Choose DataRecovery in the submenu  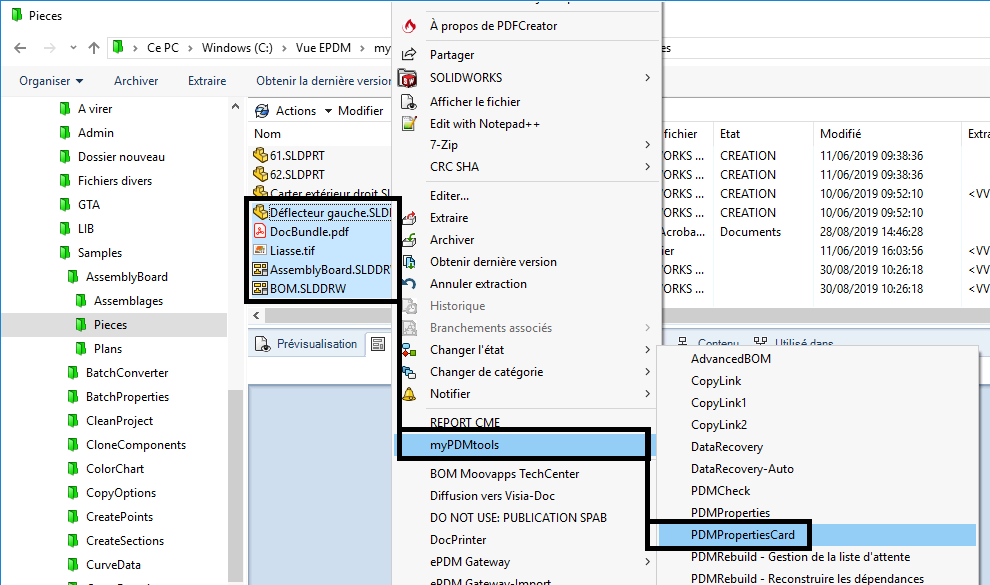726,447
